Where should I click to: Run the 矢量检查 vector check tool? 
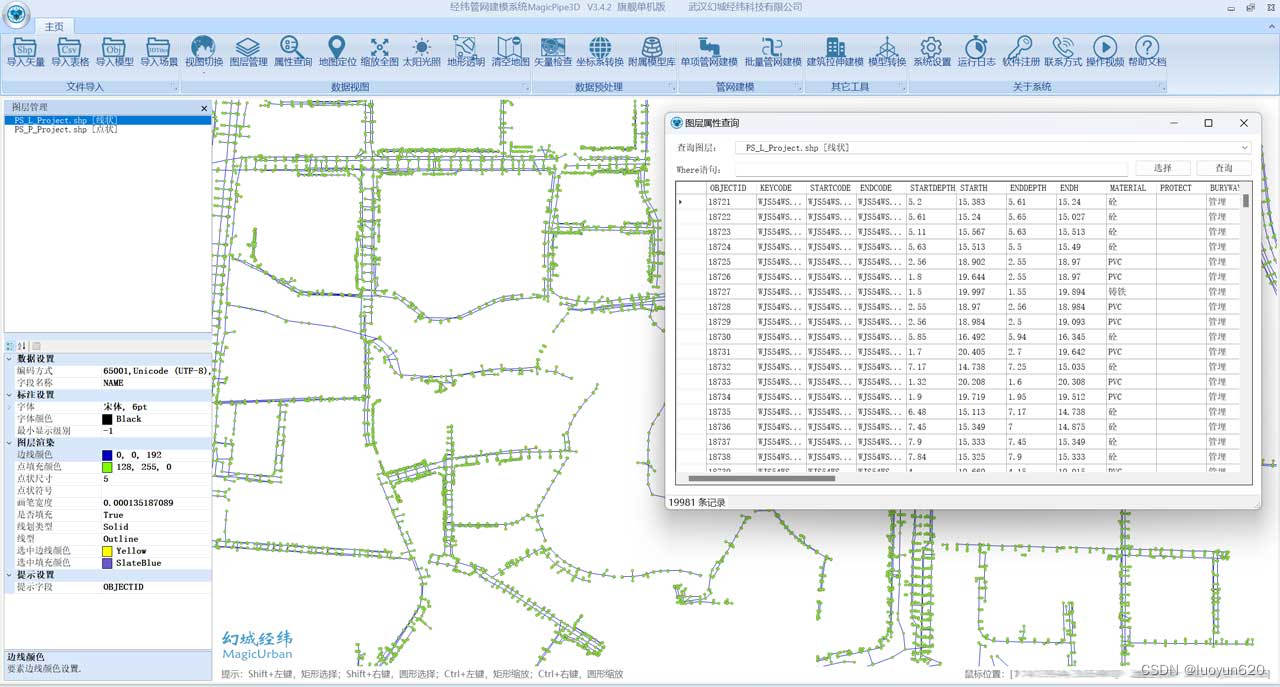[x=553, y=52]
